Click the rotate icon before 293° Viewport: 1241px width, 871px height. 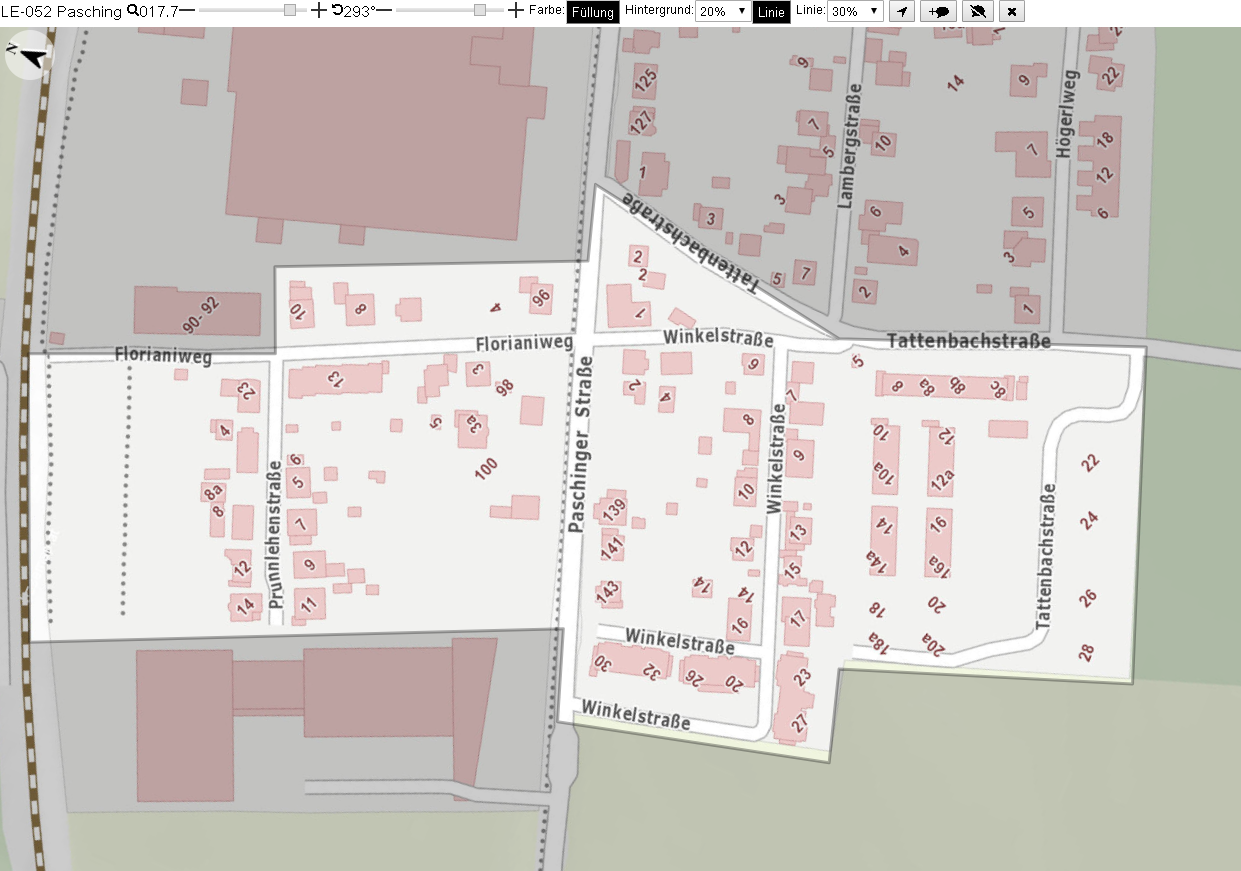pos(337,11)
